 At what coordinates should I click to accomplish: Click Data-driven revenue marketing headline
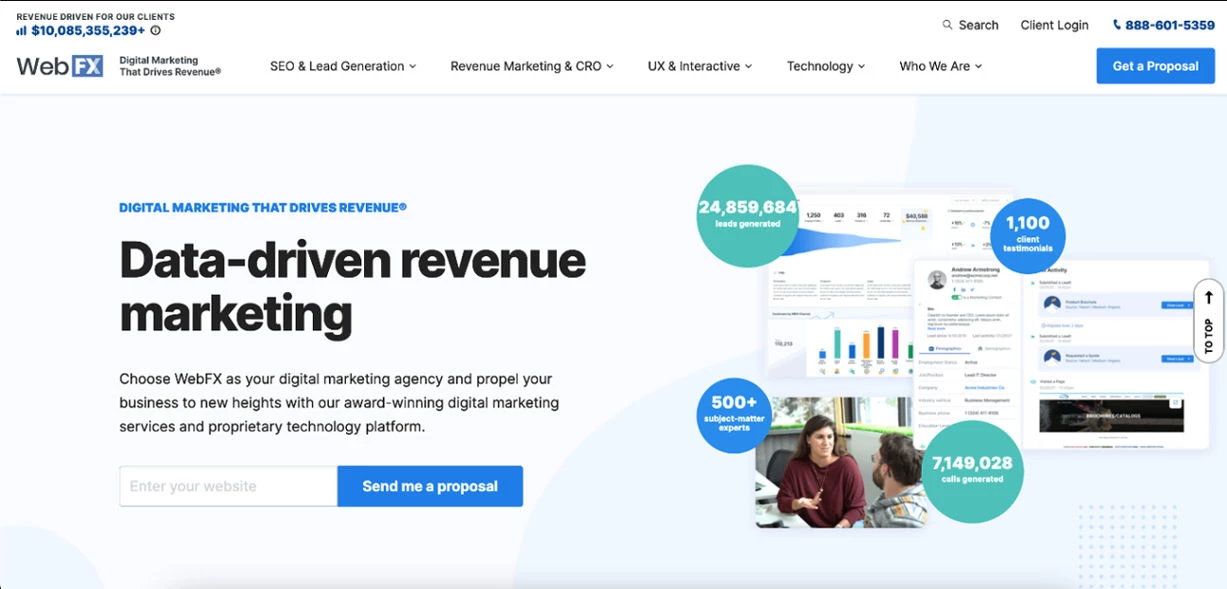pyautogui.click(x=352, y=287)
